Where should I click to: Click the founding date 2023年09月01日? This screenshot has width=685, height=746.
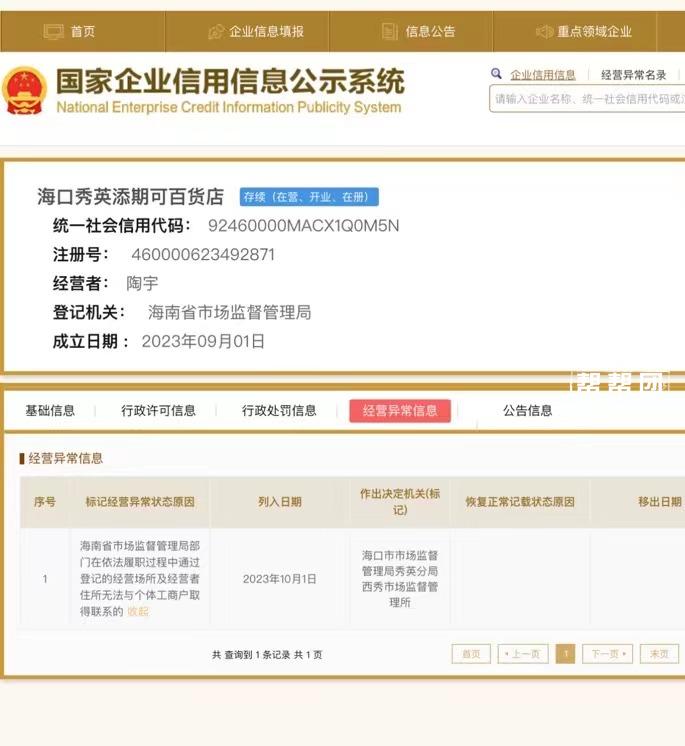[x=203, y=342]
